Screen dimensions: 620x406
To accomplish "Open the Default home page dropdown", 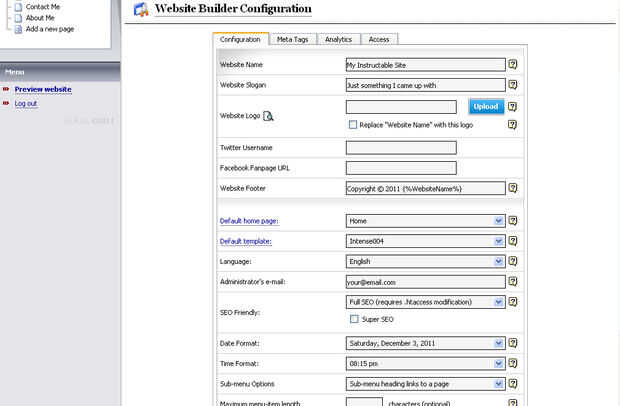I will [x=425, y=221].
